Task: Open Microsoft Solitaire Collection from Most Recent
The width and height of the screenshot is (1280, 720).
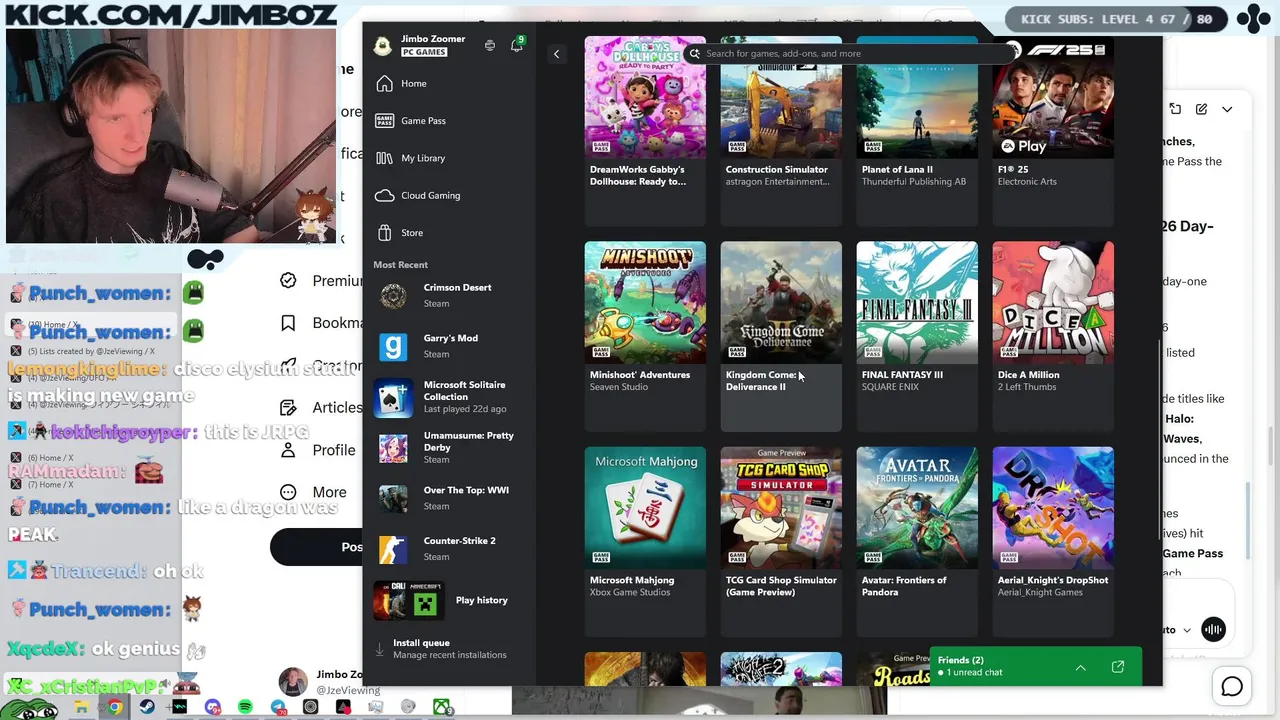Action: [449, 397]
